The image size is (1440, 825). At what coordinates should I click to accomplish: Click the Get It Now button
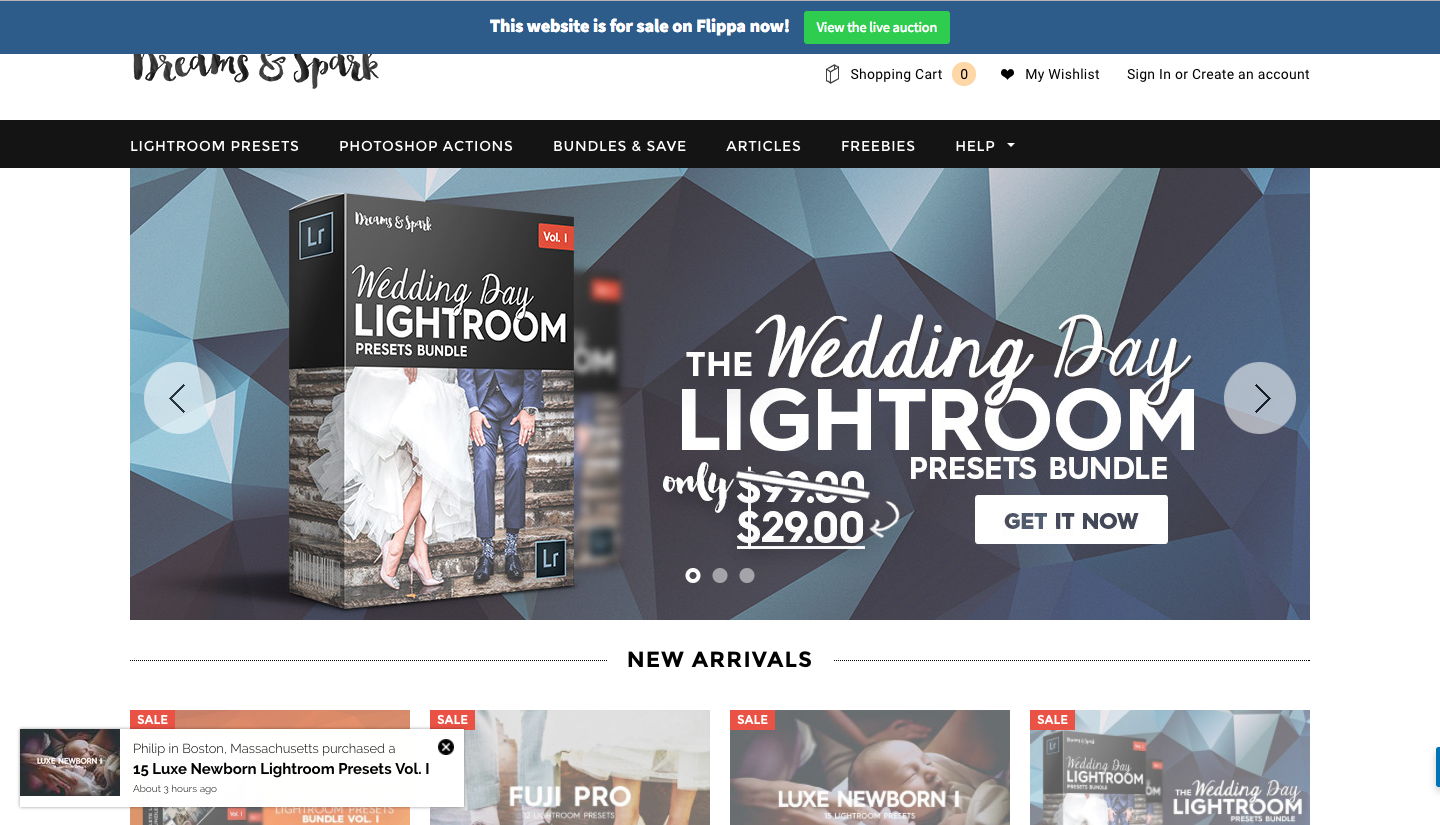[1071, 520]
